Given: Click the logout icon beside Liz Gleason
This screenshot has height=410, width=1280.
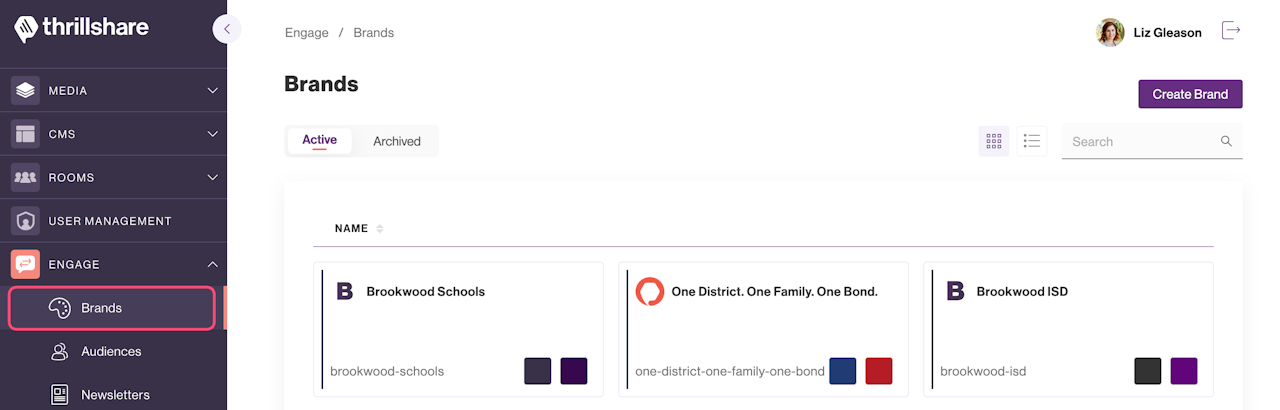Looking at the screenshot, I should pos(1231,31).
